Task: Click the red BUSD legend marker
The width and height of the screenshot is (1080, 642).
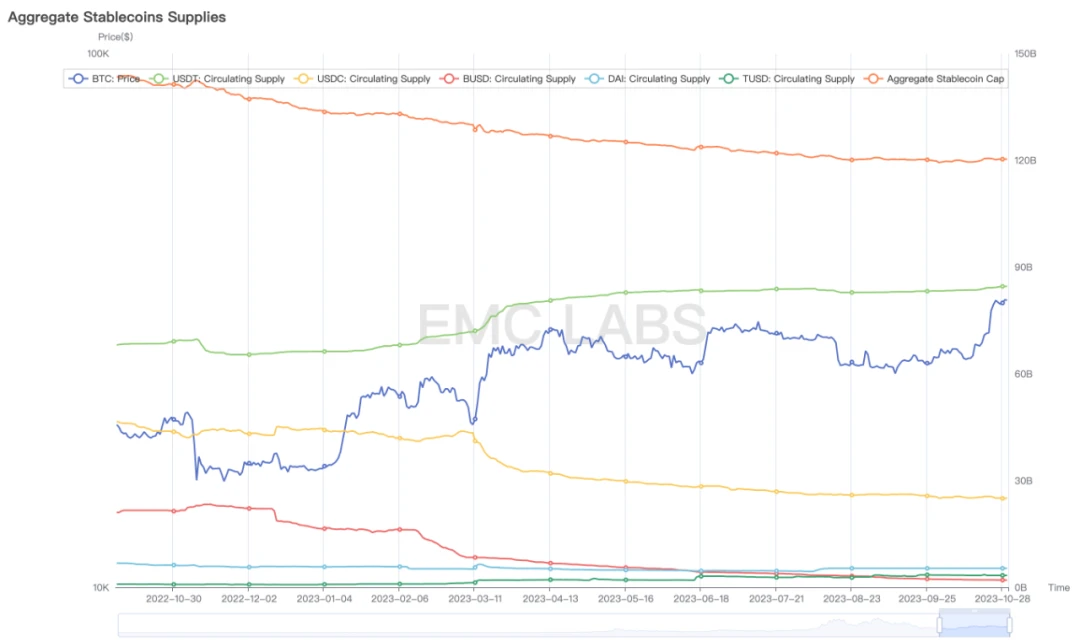Action: click(x=450, y=79)
